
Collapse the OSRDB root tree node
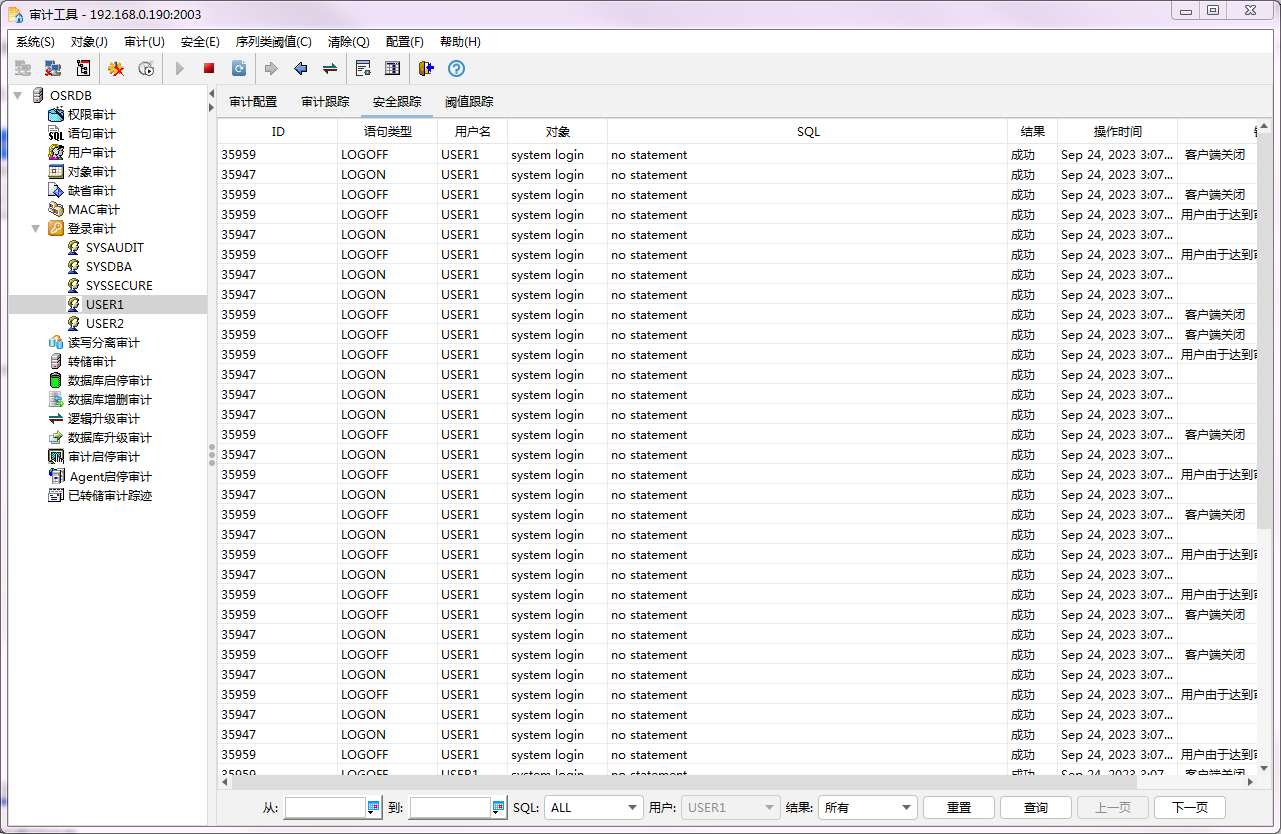coord(18,95)
